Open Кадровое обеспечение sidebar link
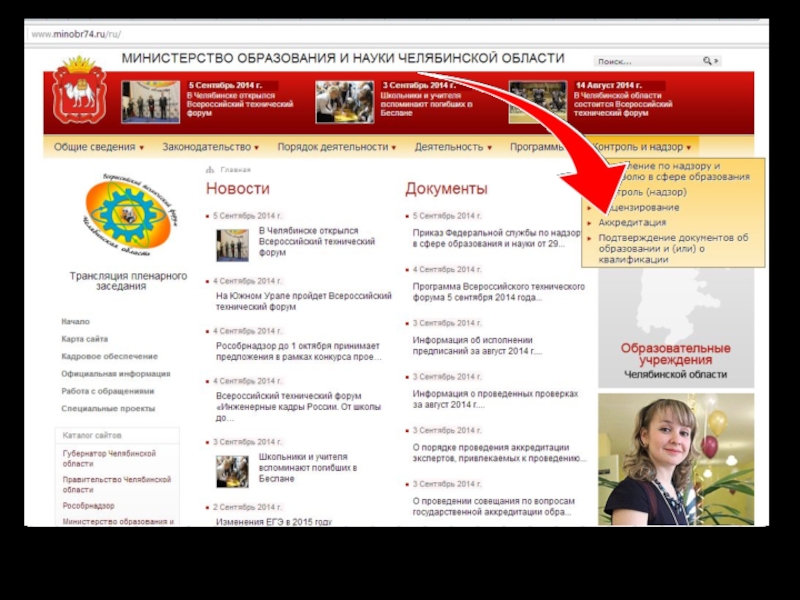The image size is (800, 600). click(x=110, y=356)
